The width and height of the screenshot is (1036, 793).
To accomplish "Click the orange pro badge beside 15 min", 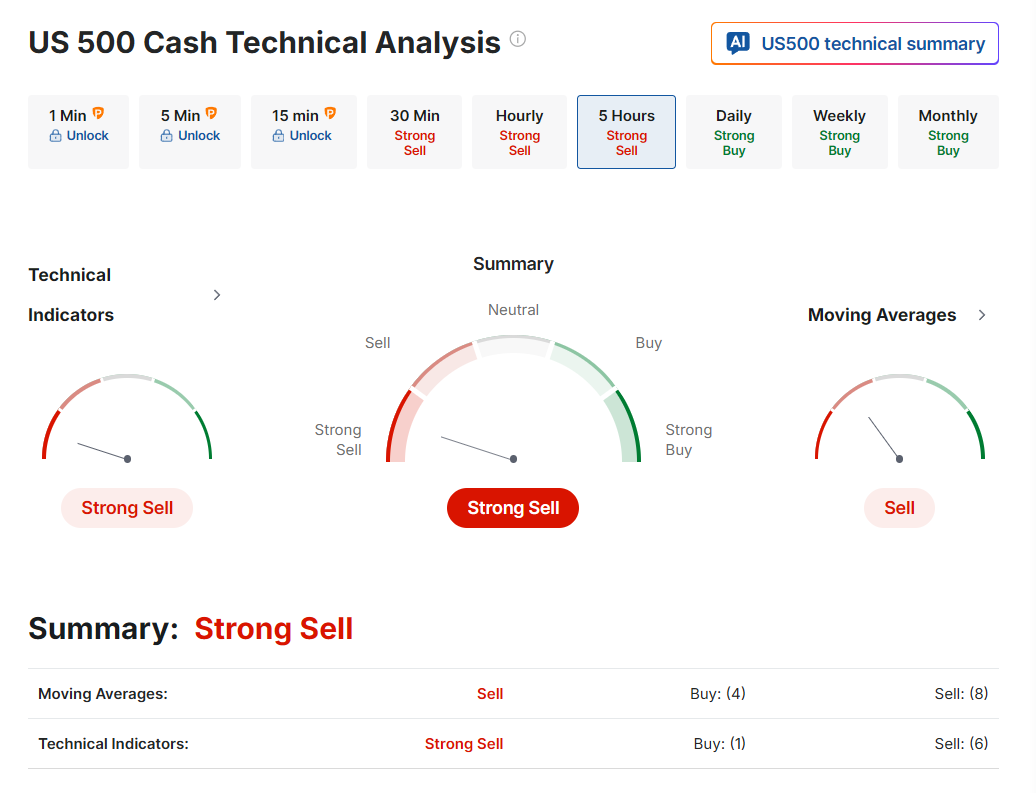I will [330, 113].
